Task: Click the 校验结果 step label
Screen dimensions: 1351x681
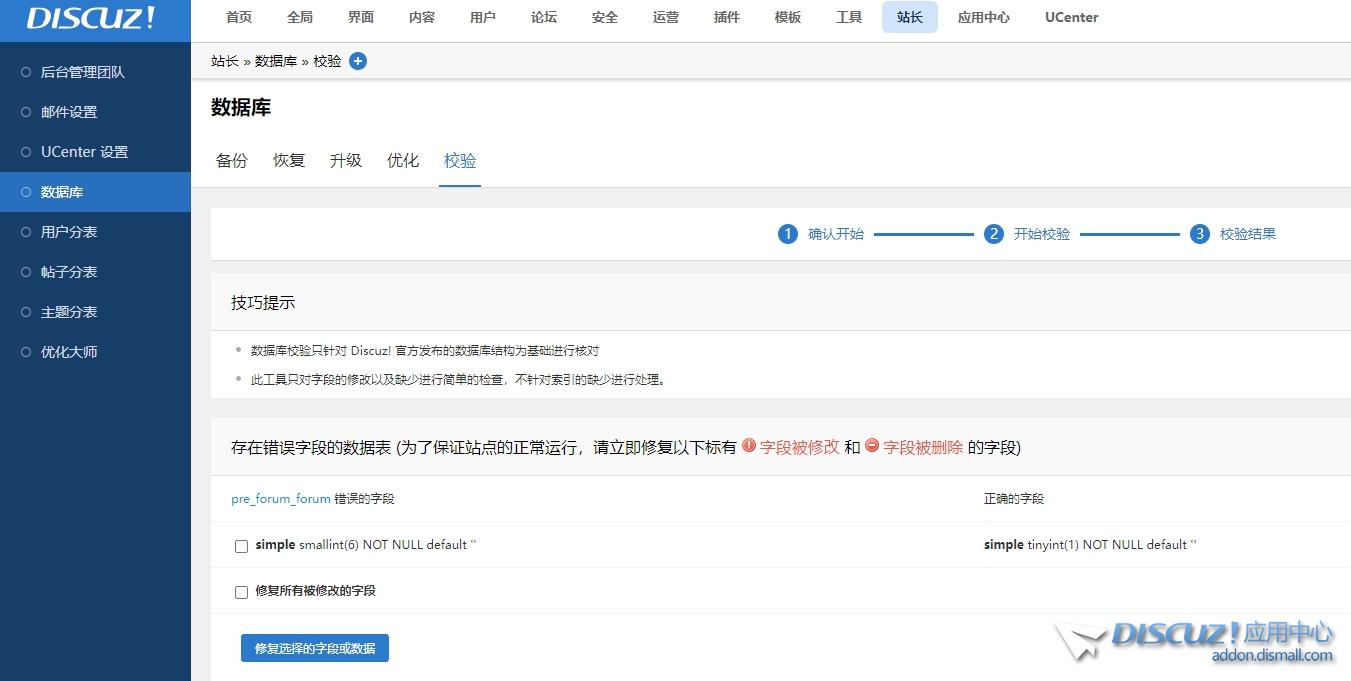Action: coord(1248,234)
